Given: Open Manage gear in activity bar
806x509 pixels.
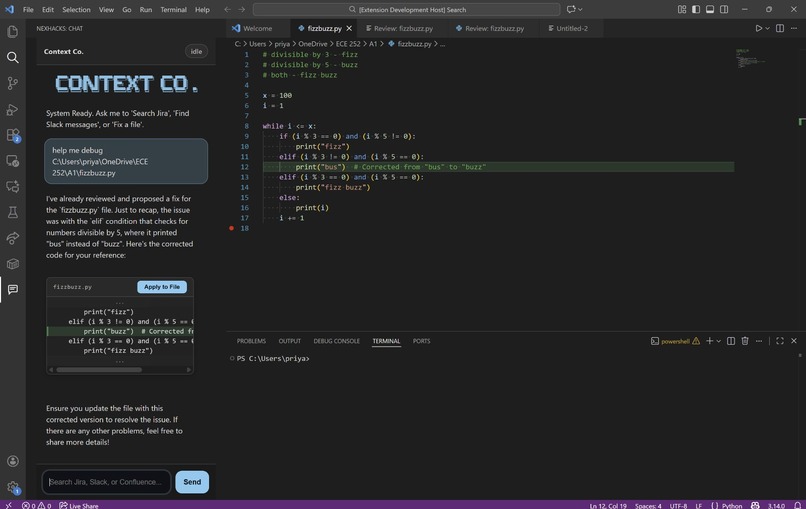Looking at the screenshot, I should pyautogui.click(x=13, y=487).
